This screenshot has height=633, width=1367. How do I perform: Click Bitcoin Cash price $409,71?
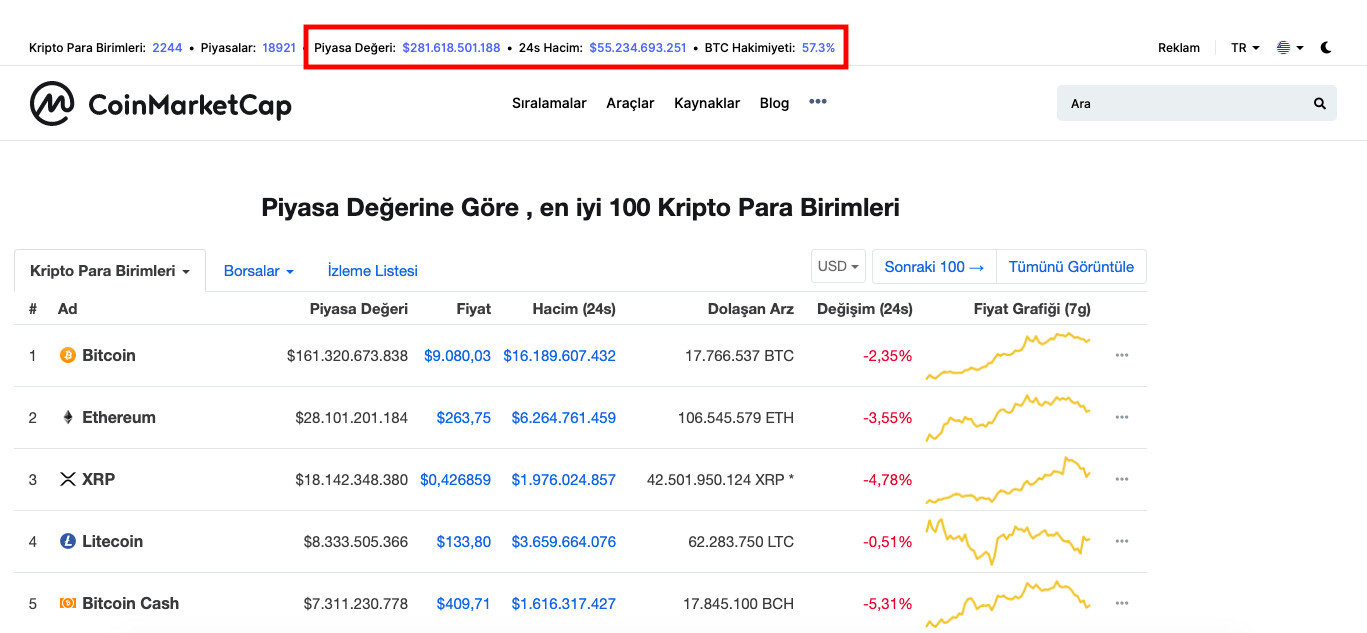(464, 603)
